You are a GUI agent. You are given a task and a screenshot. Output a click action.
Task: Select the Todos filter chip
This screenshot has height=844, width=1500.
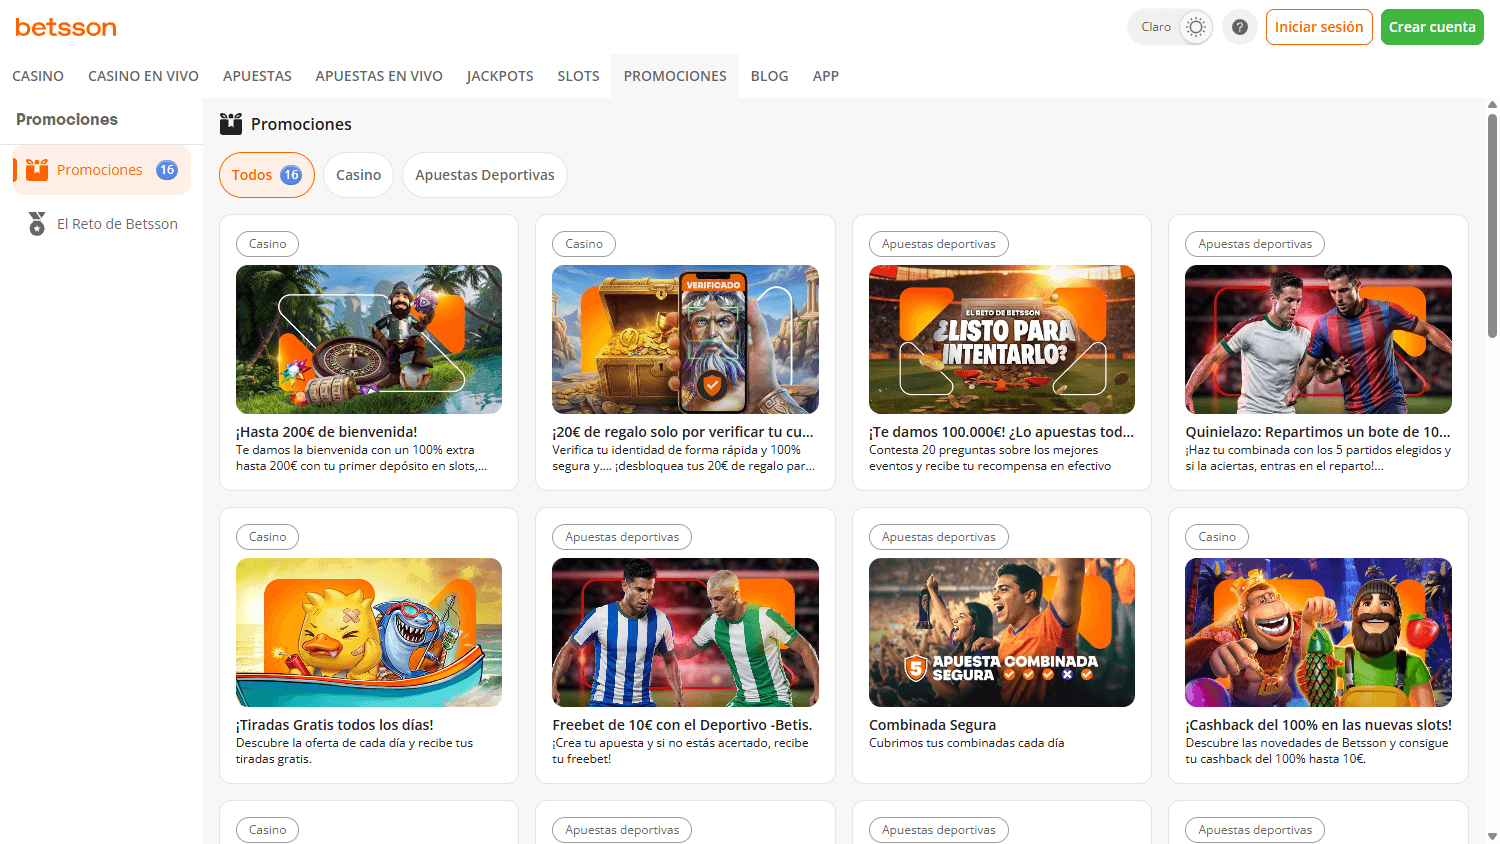[266, 175]
